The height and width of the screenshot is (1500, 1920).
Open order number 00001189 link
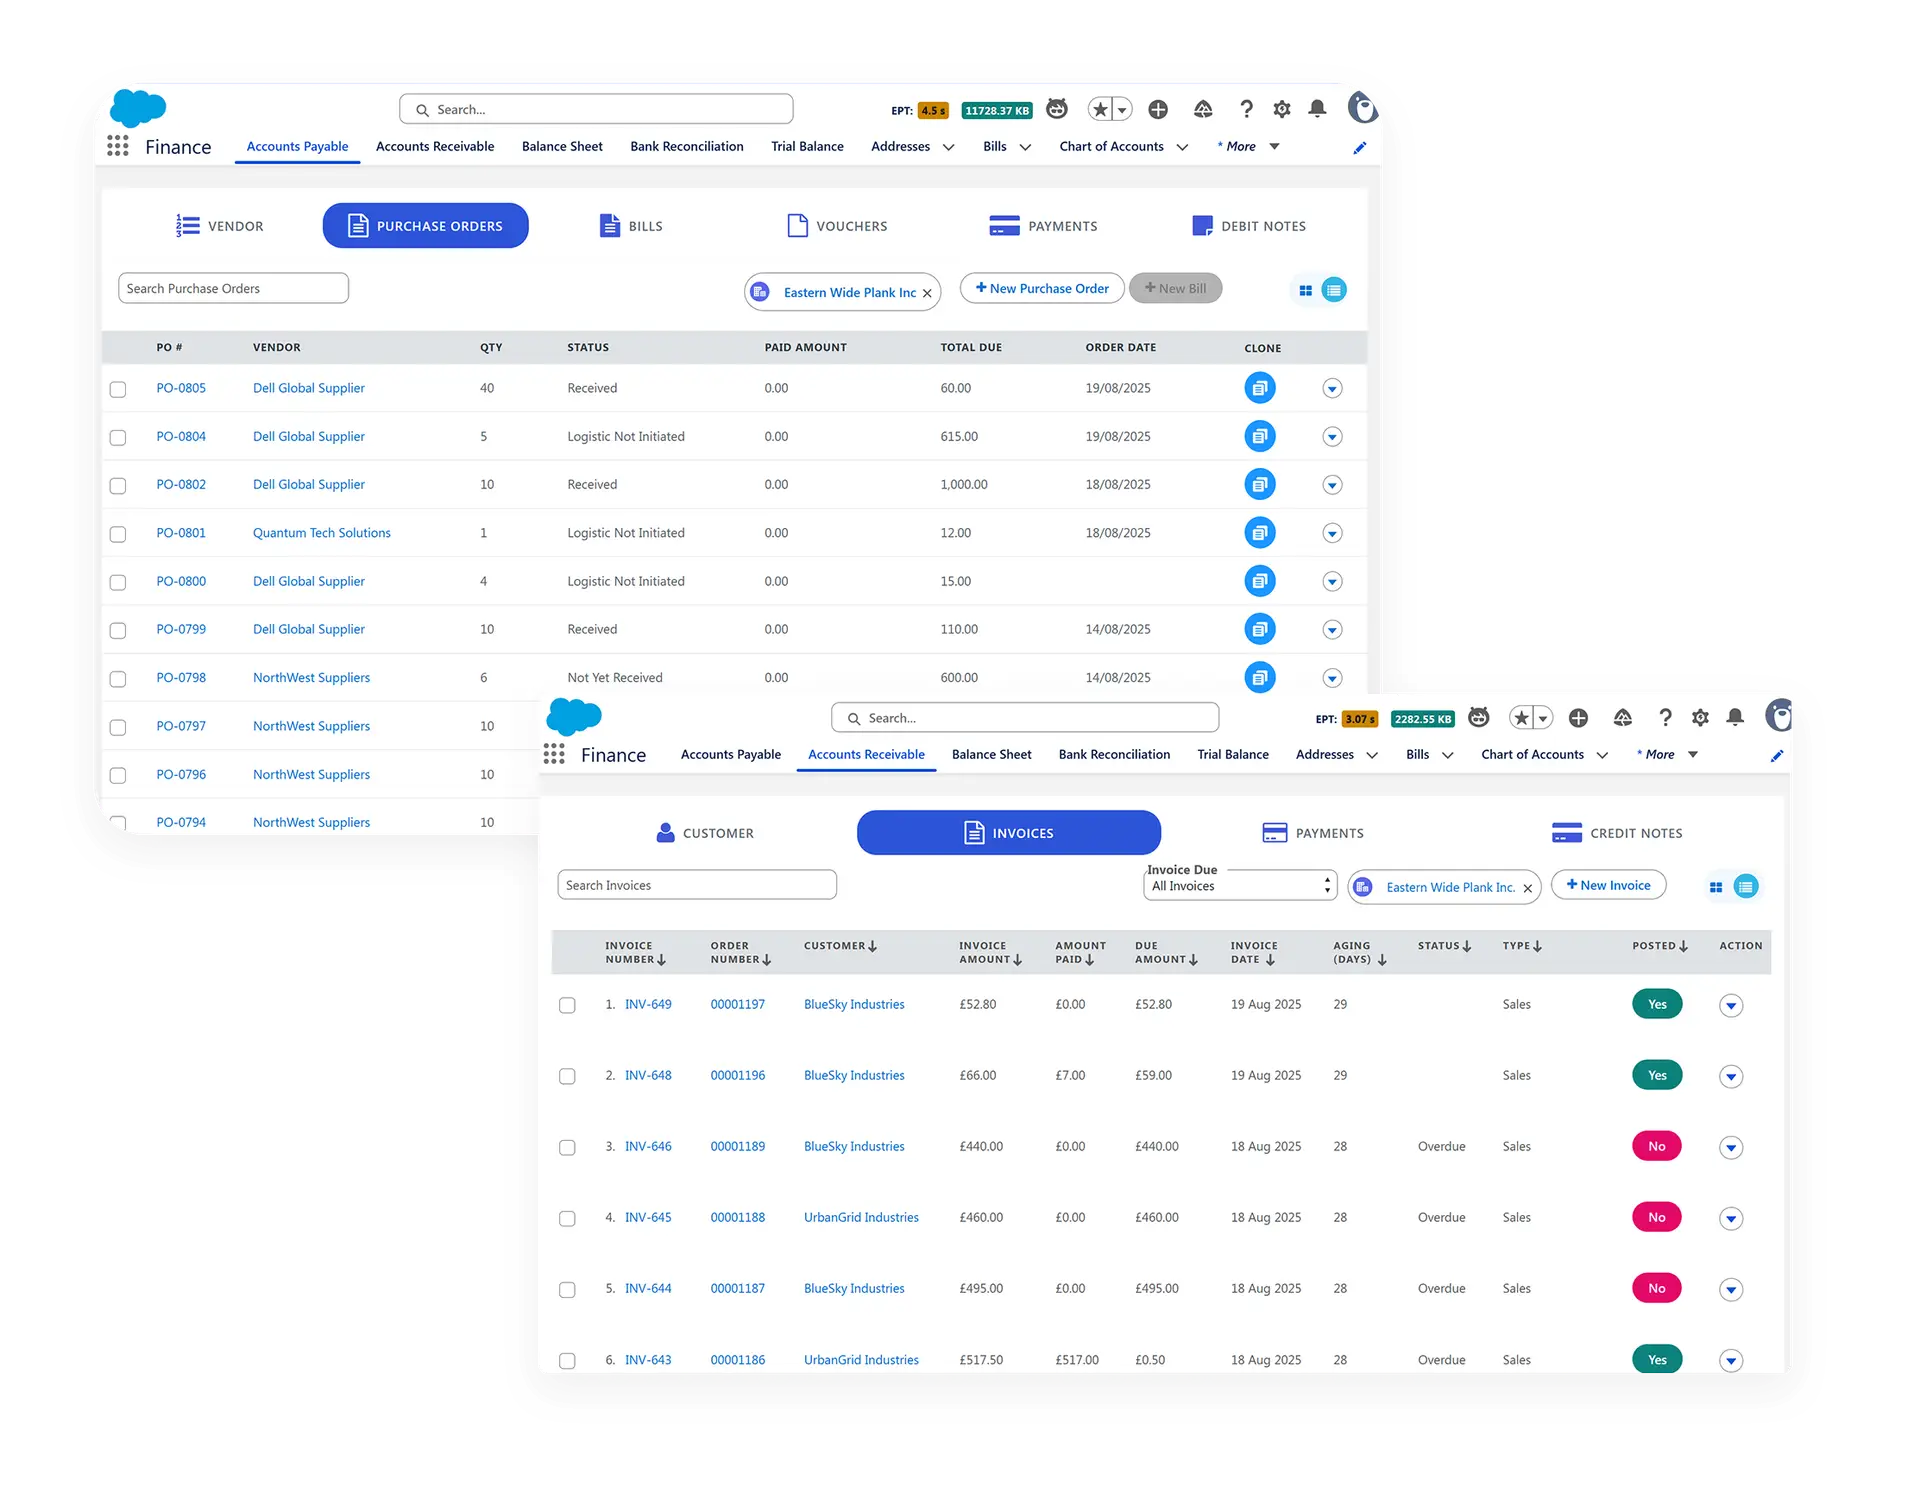coord(738,1147)
